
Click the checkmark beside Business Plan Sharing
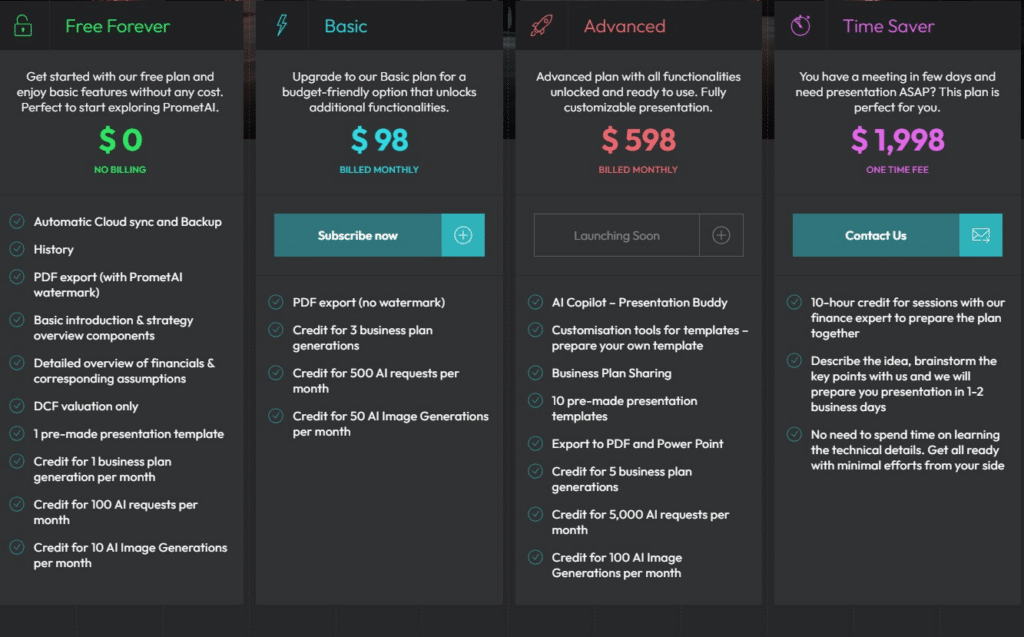535,372
